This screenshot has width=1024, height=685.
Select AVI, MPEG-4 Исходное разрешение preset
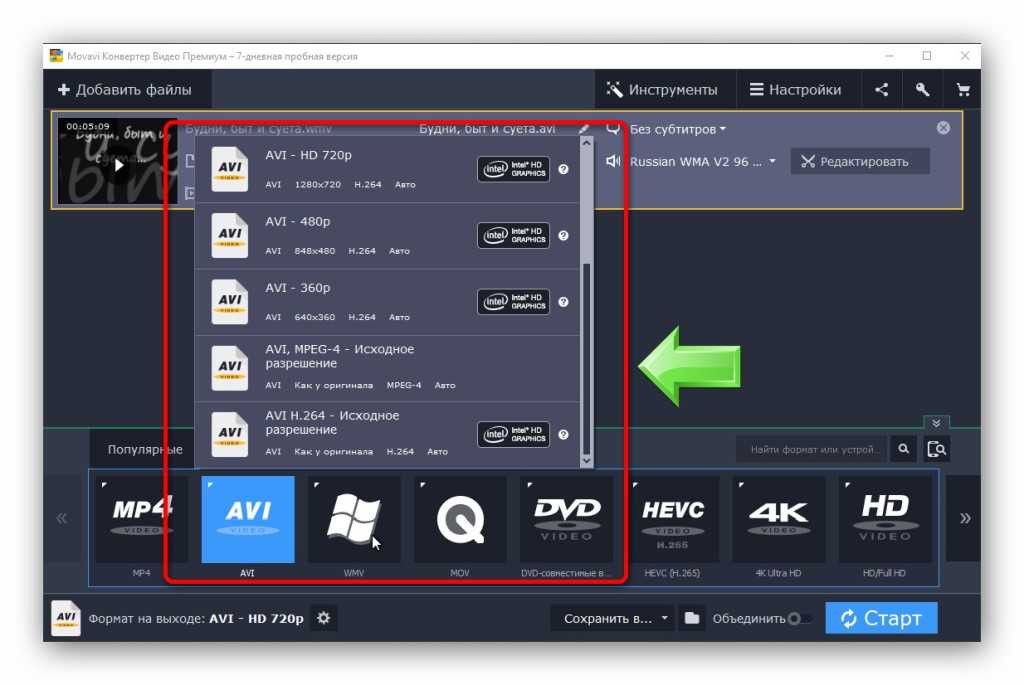pyautogui.click(x=387, y=369)
